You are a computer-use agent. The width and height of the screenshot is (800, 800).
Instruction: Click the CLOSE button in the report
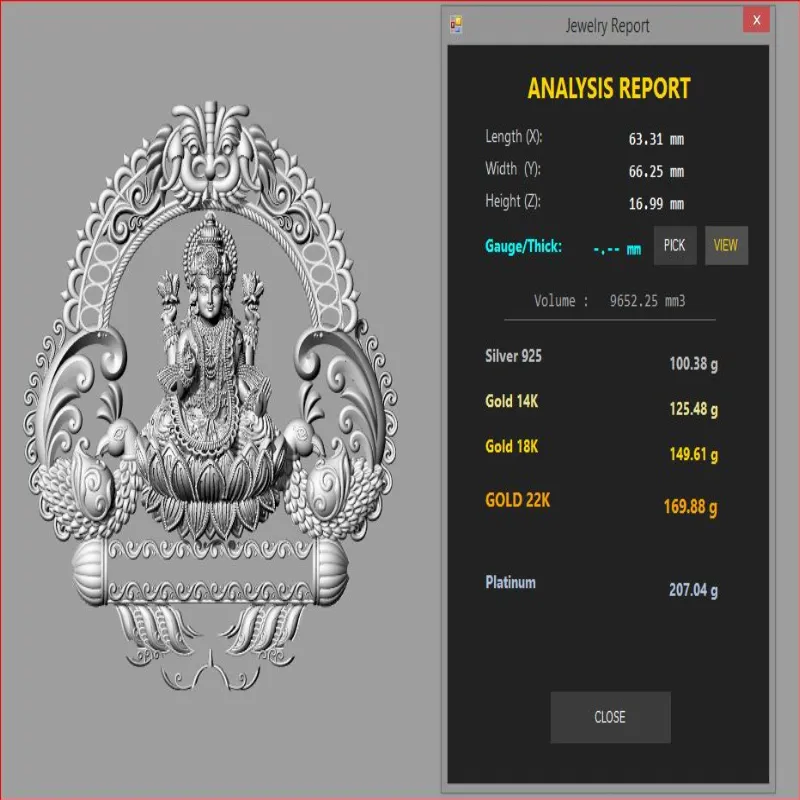610,717
